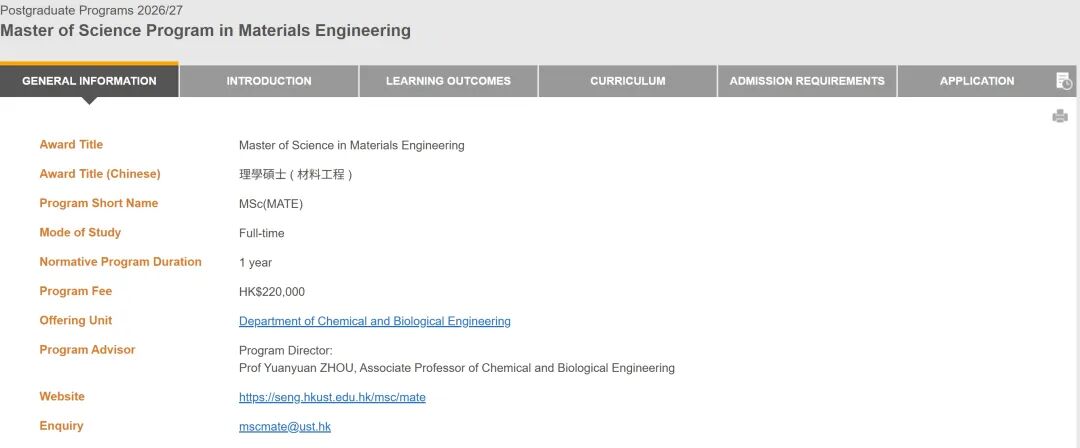Select the Learning Outcomes tab
Screen dimensions: 1080x448
pyautogui.click(x=448, y=81)
